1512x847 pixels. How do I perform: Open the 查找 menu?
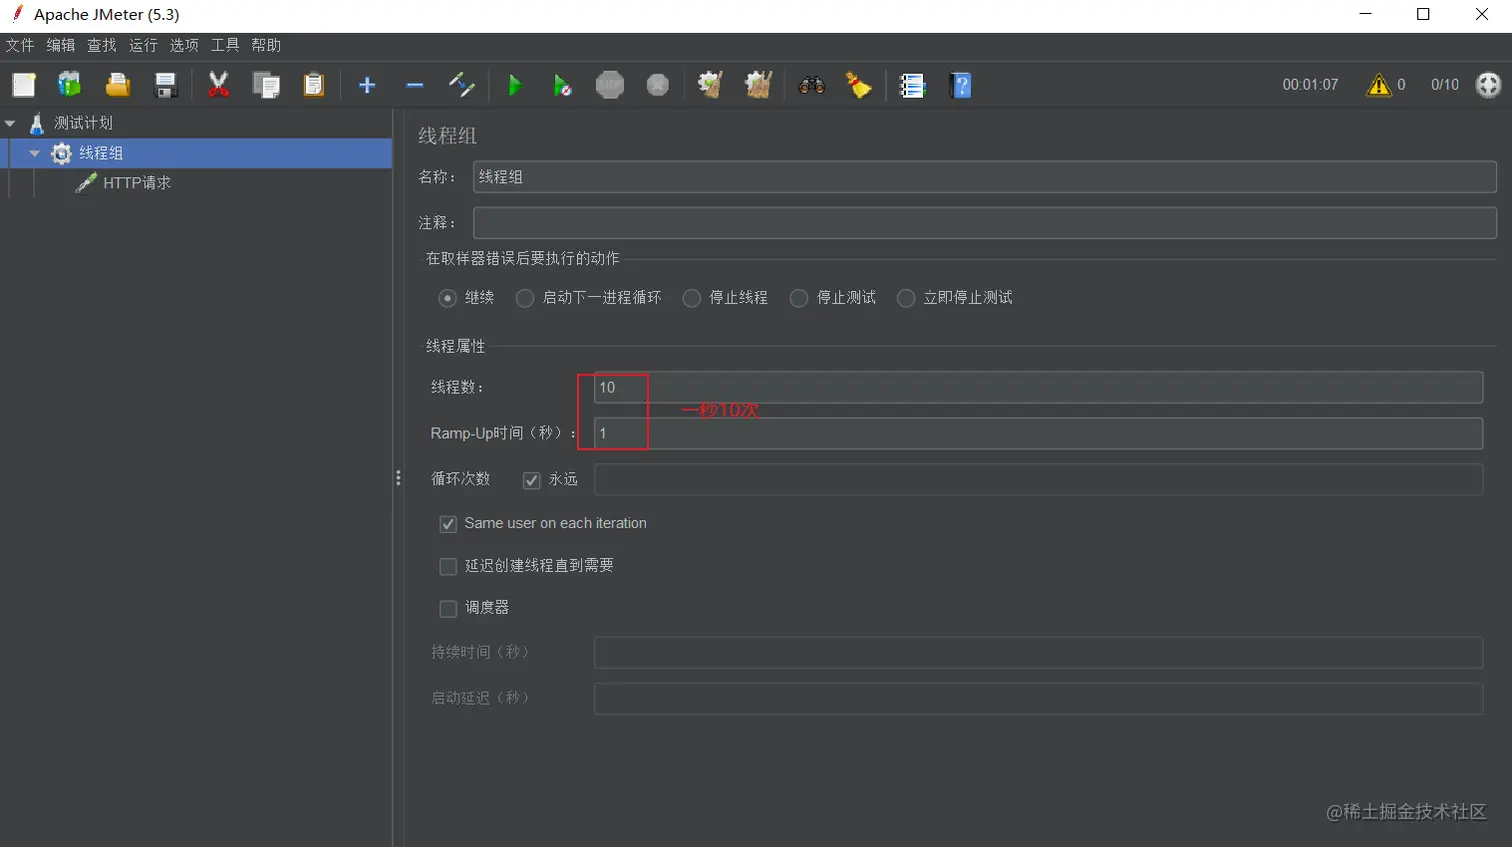[x=102, y=45]
